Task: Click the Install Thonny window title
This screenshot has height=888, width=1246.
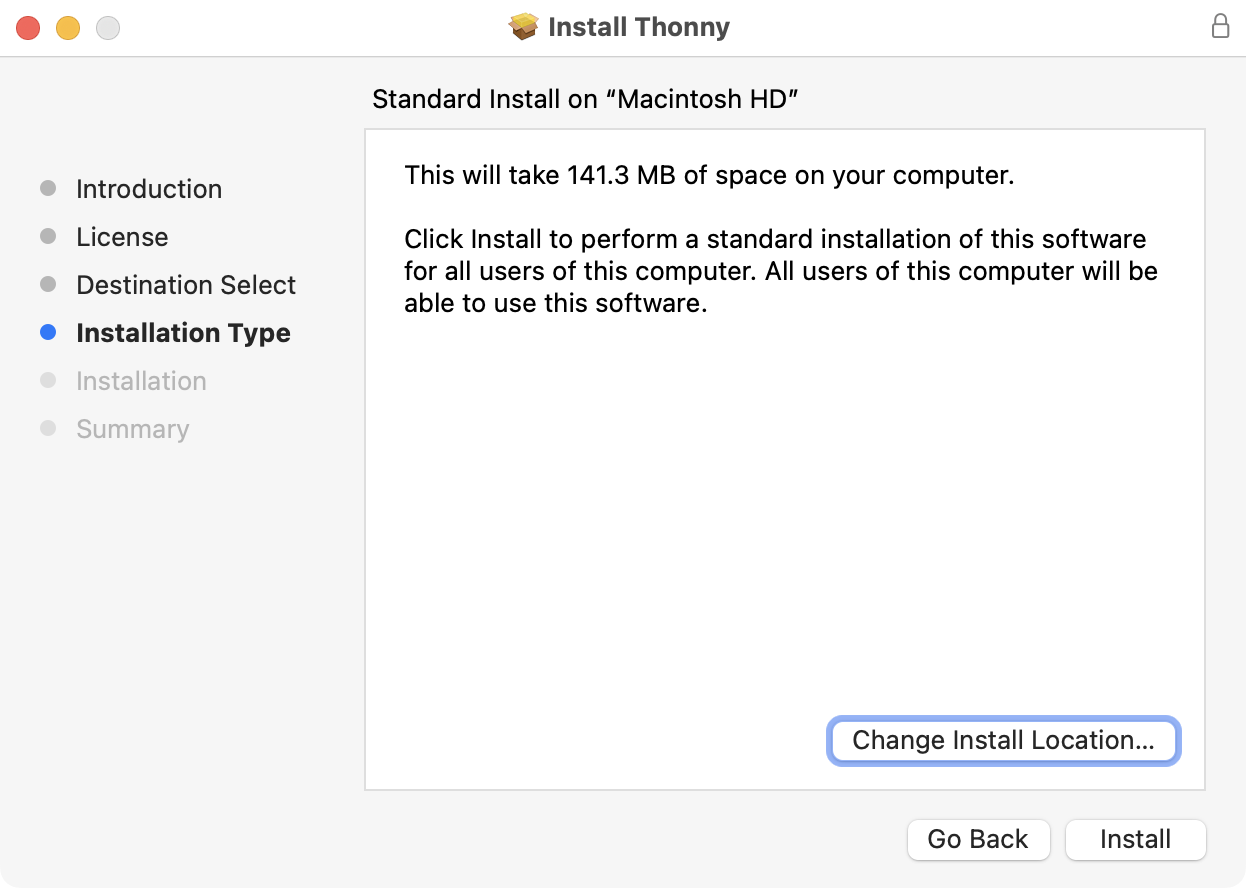Action: pyautogui.click(x=639, y=27)
